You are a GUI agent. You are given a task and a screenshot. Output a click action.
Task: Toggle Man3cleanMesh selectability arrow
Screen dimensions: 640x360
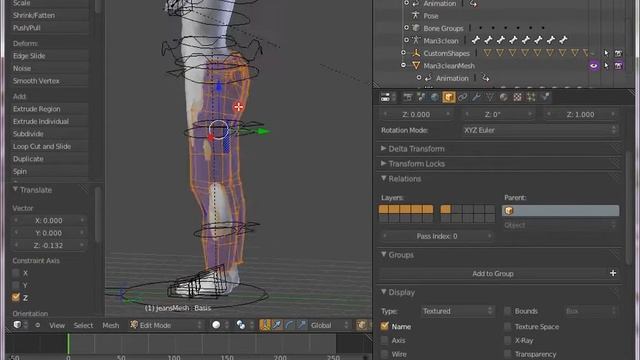(607, 66)
